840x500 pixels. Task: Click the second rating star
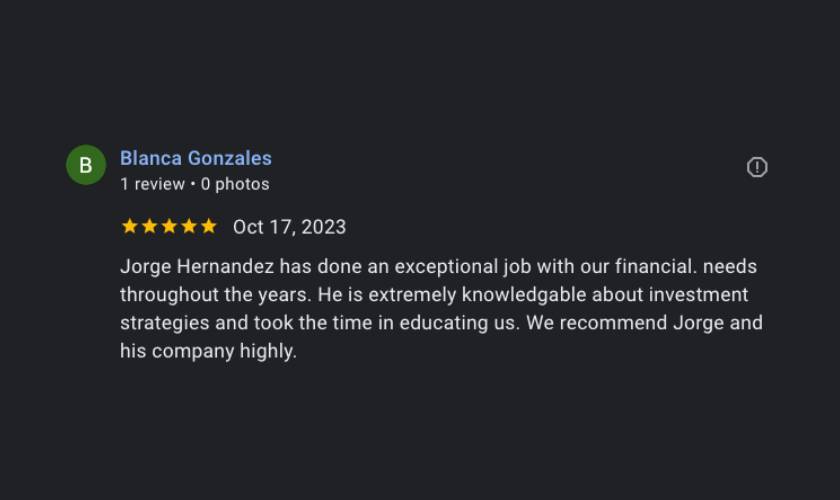149,226
